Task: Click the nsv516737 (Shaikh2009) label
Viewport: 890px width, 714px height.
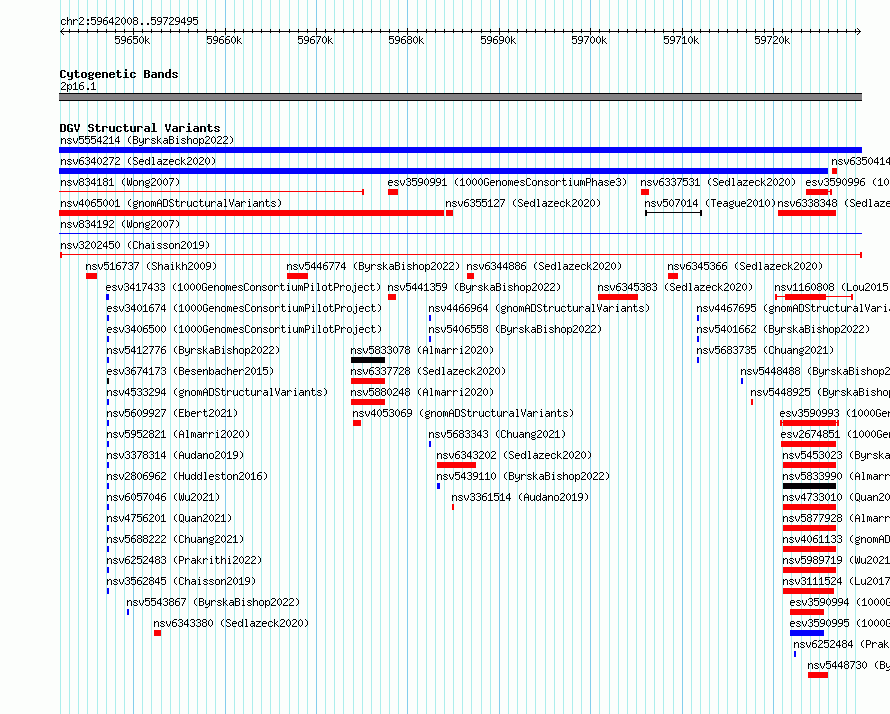Action: (x=151, y=266)
